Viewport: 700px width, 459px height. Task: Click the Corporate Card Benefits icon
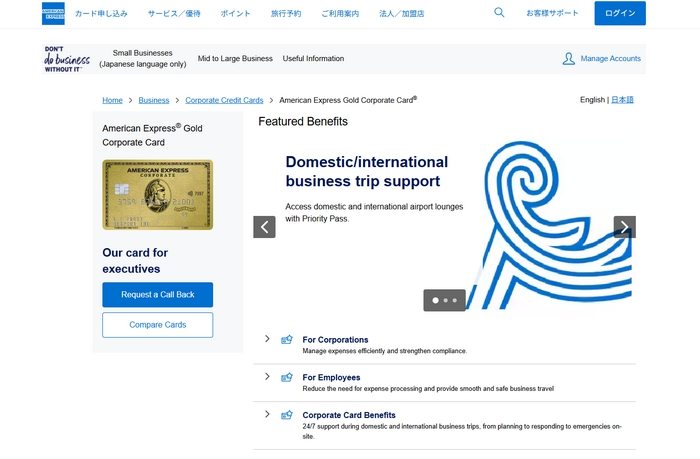287,415
